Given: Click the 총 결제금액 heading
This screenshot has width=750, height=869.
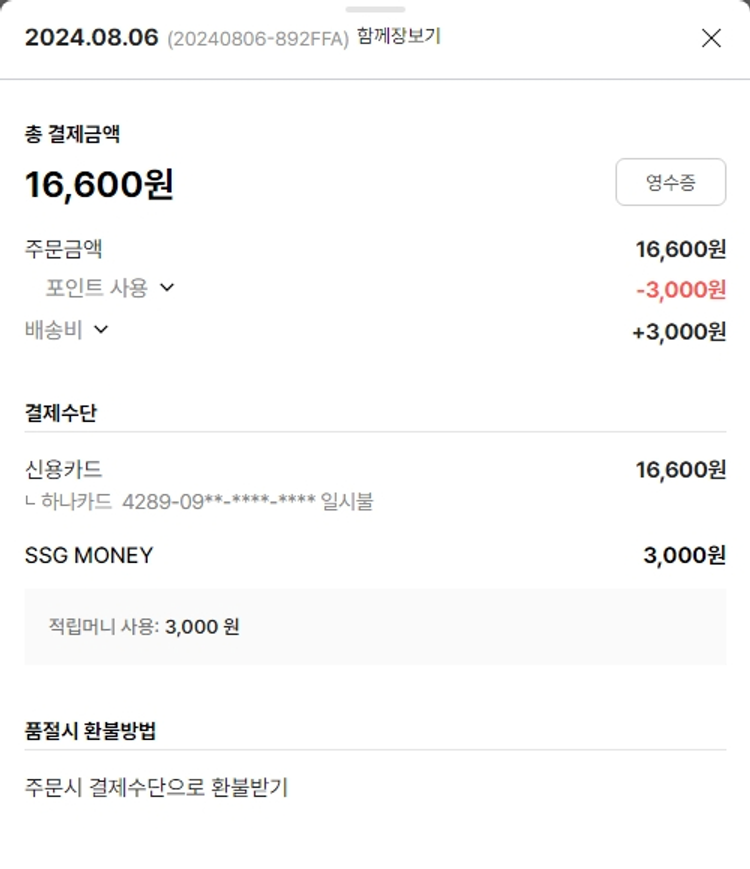Looking at the screenshot, I should [x=72, y=133].
